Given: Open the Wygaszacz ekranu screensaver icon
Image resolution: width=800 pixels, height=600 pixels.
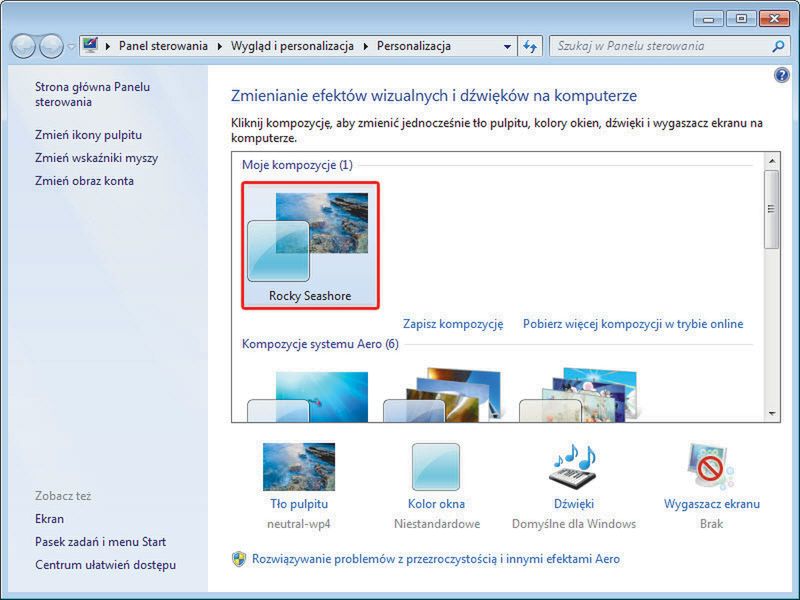Looking at the screenshot, I should coord(711,467).
